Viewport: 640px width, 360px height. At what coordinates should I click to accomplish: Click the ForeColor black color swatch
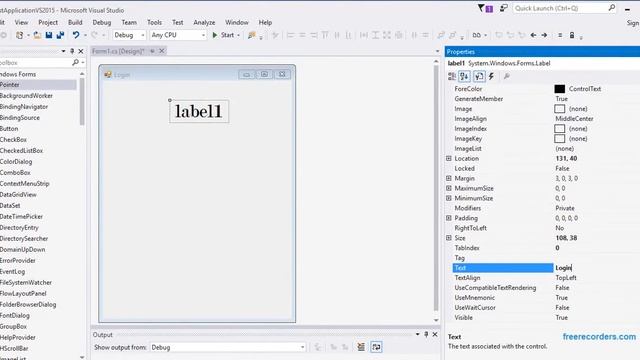tap(560, 89)
